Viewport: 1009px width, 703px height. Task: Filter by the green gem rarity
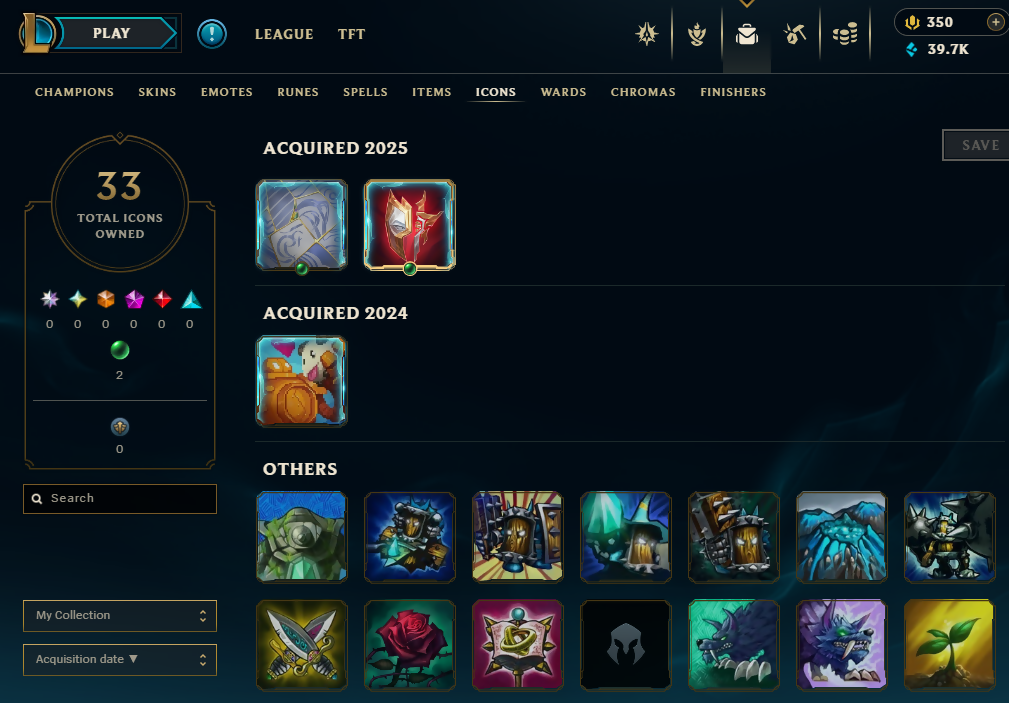click(120, 350)
